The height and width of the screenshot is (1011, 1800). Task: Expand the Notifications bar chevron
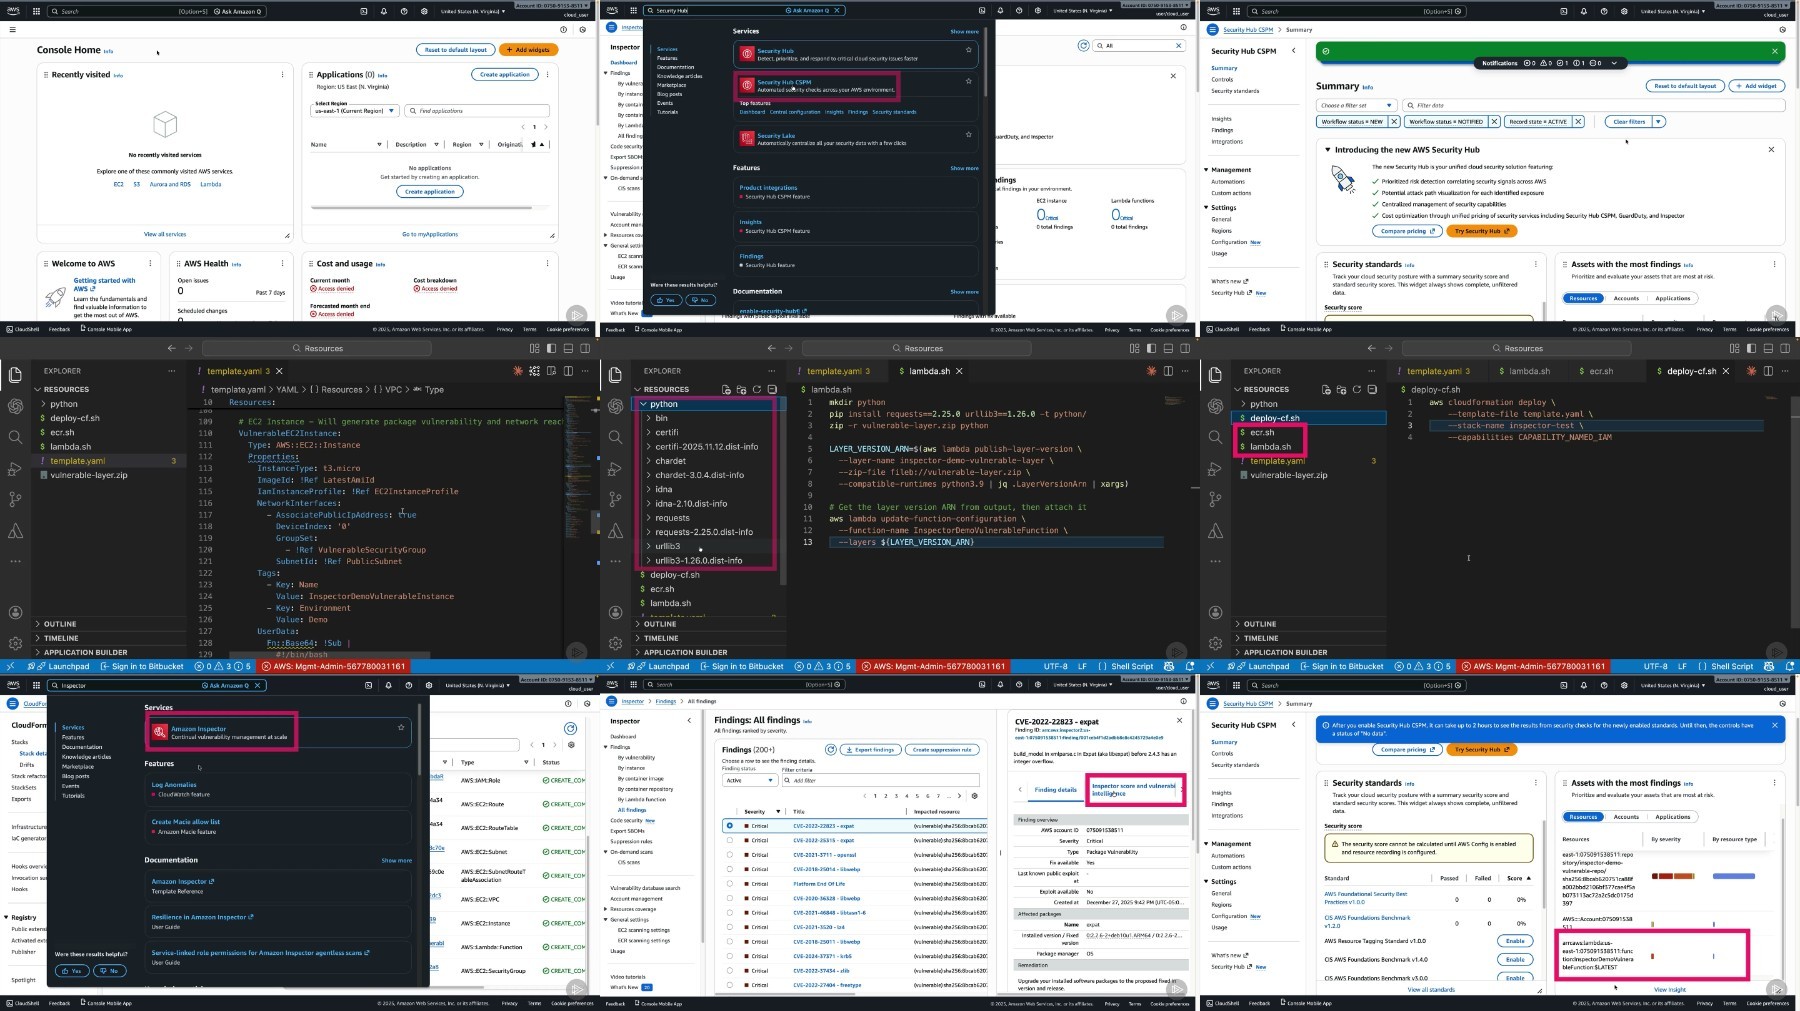(1614, 63)
